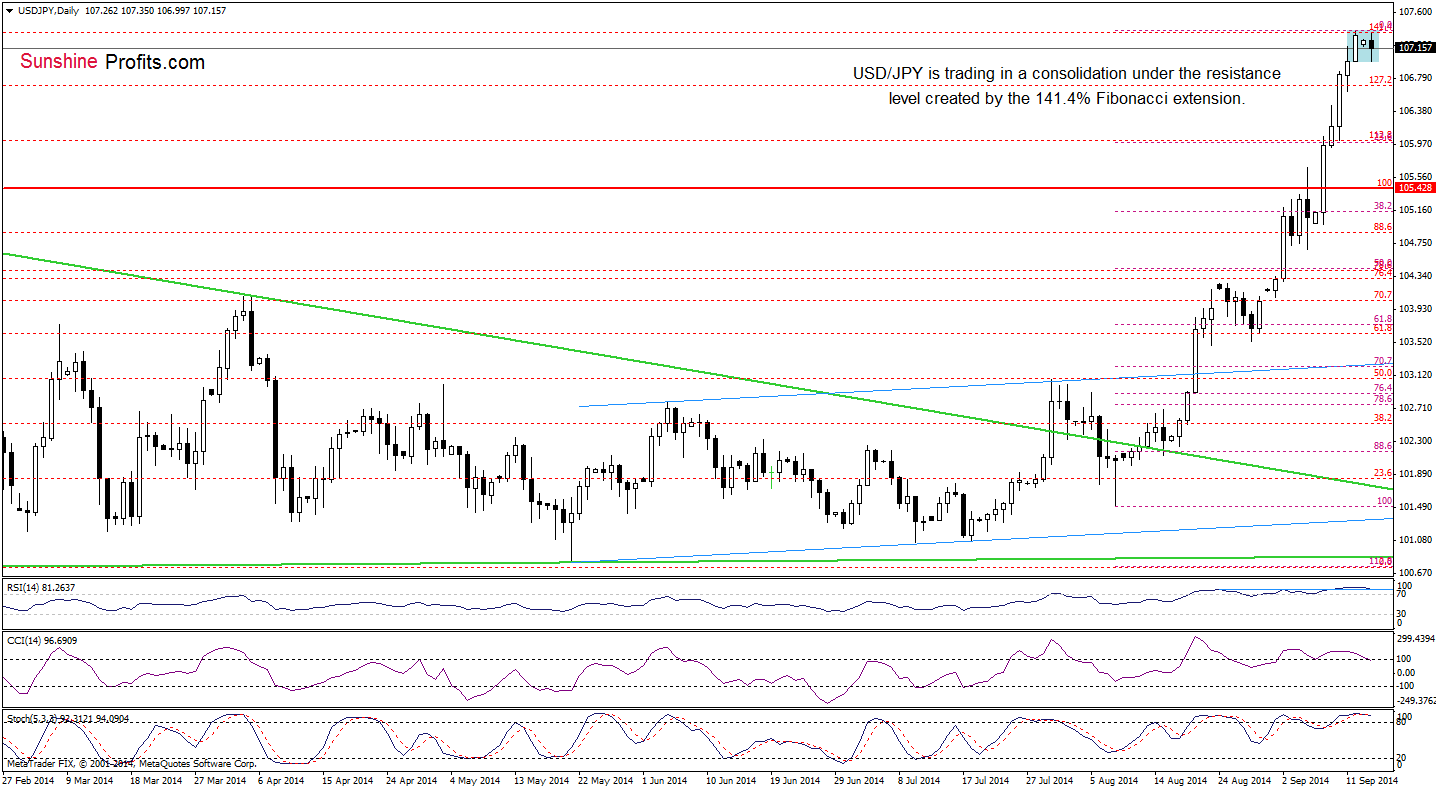Click the 127.2 Fibonacci level label
Image resolution: width=1436 pixels, height=789 pixels.
[x=1381, y=79]
